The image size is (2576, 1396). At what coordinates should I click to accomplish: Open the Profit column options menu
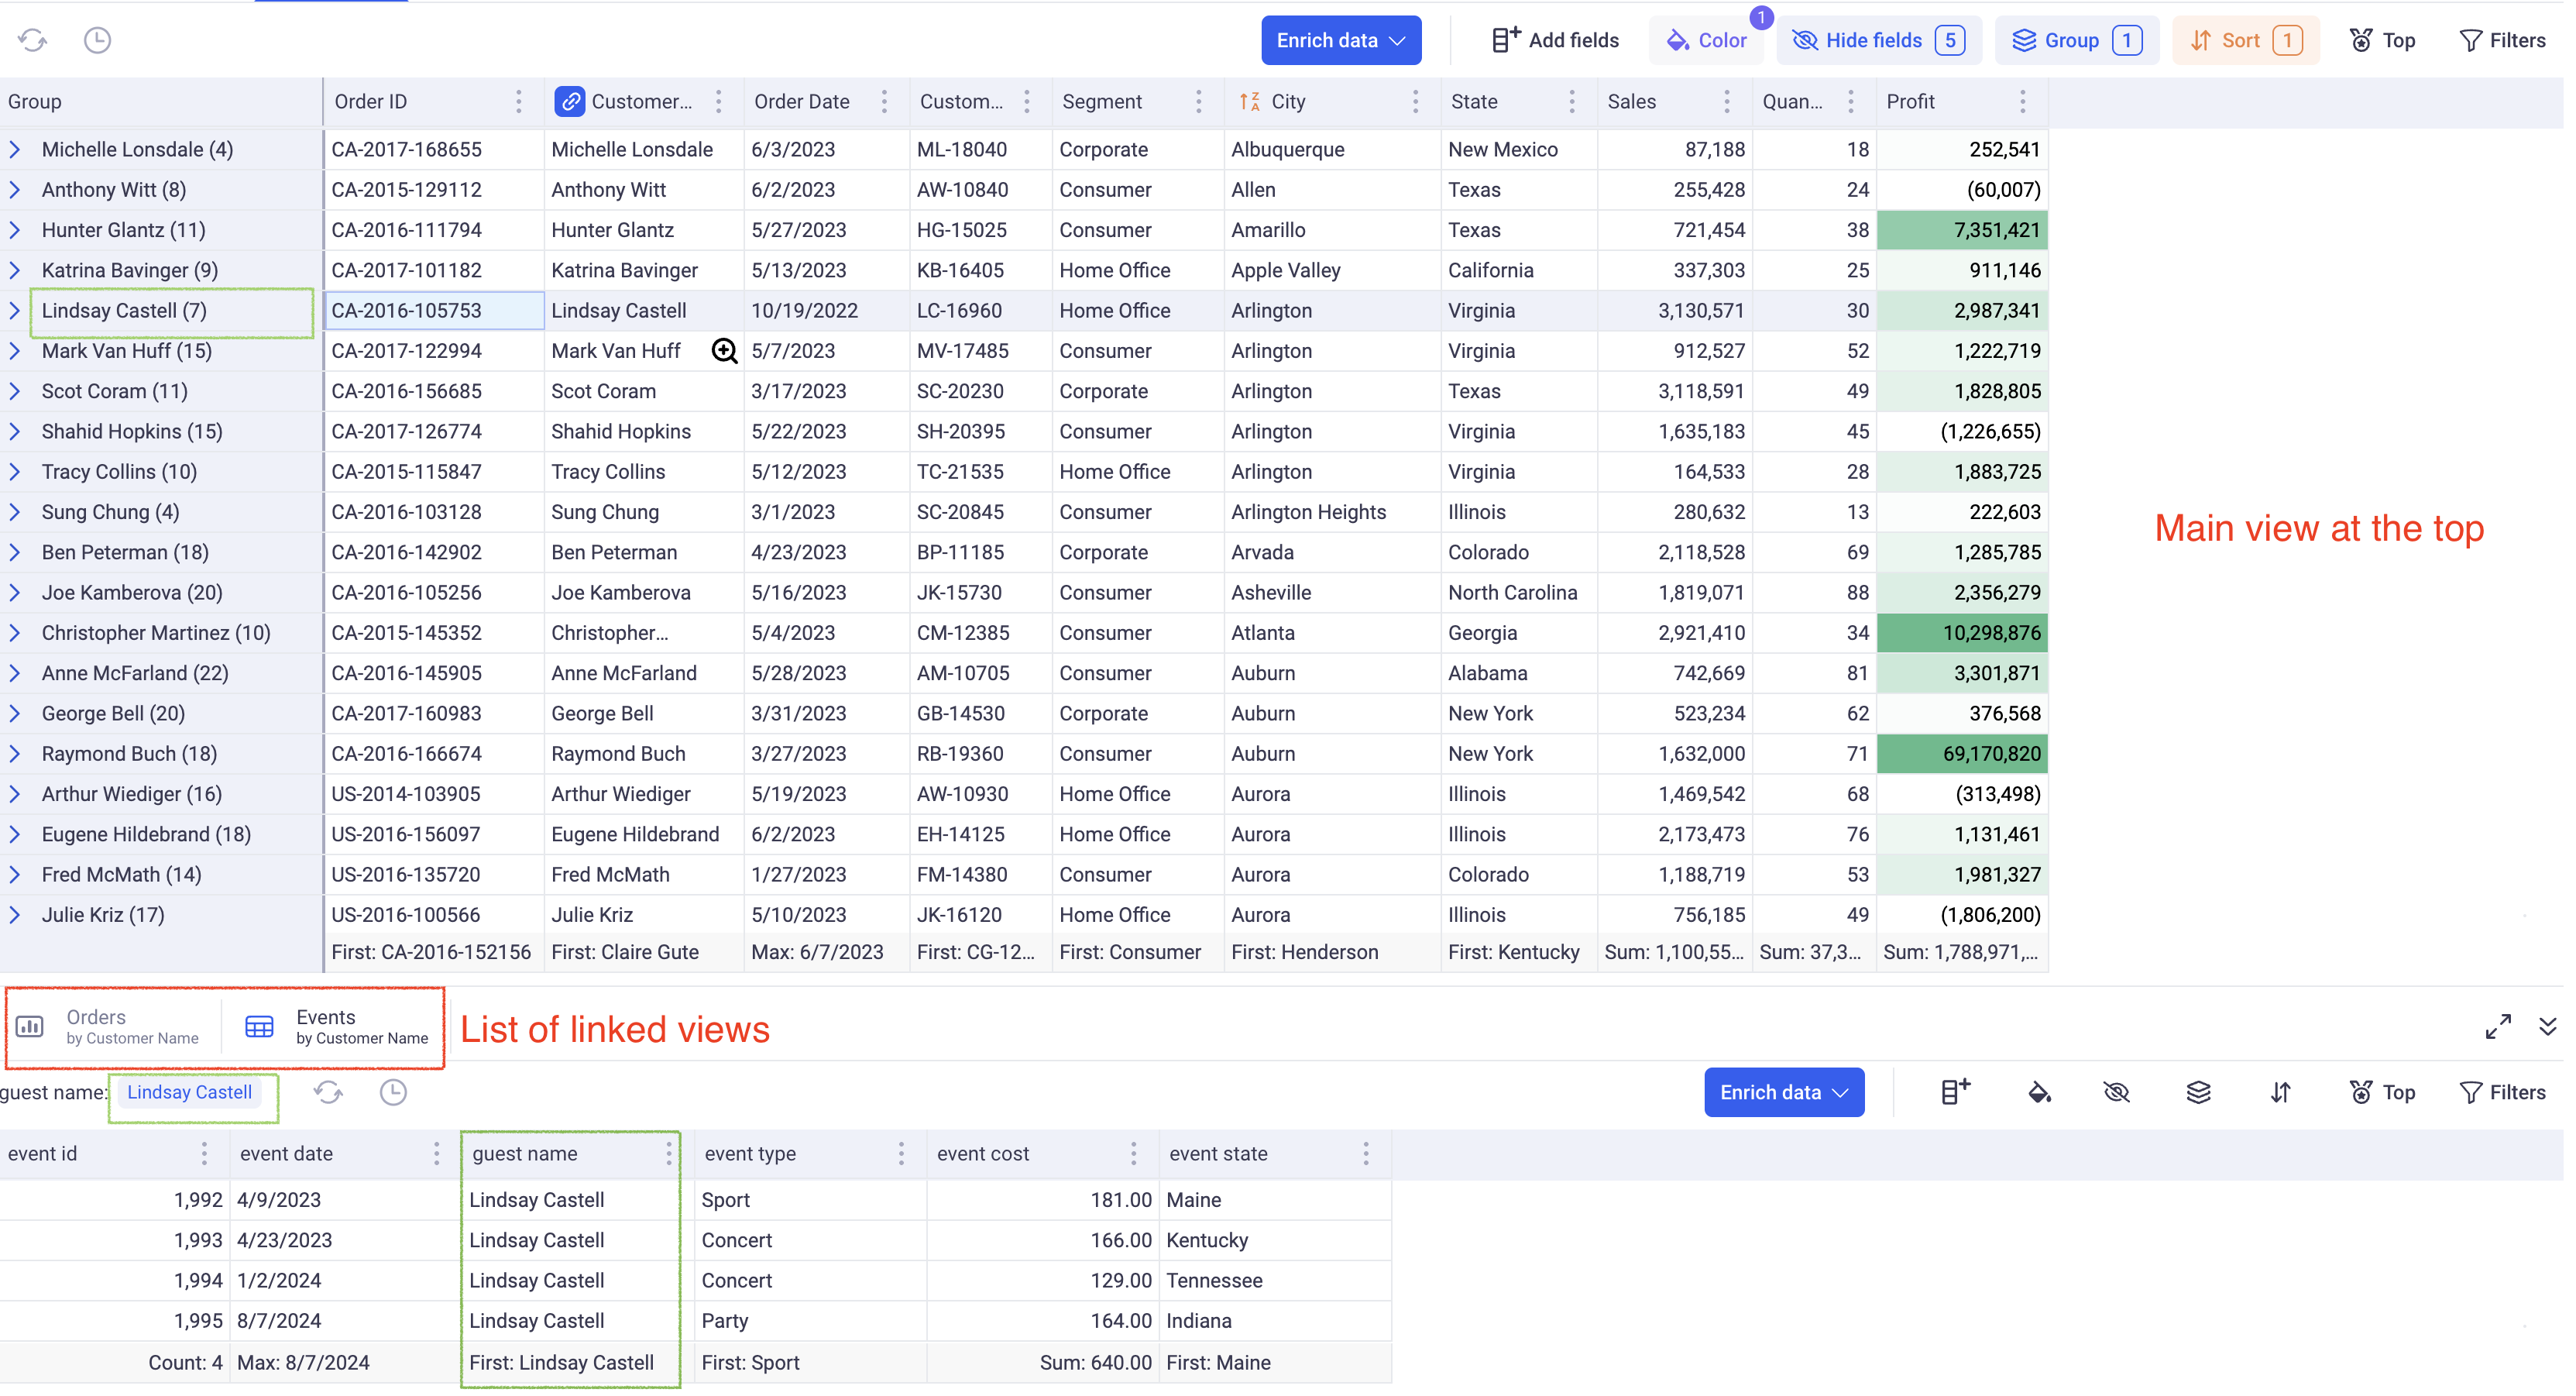(2022, 101)
